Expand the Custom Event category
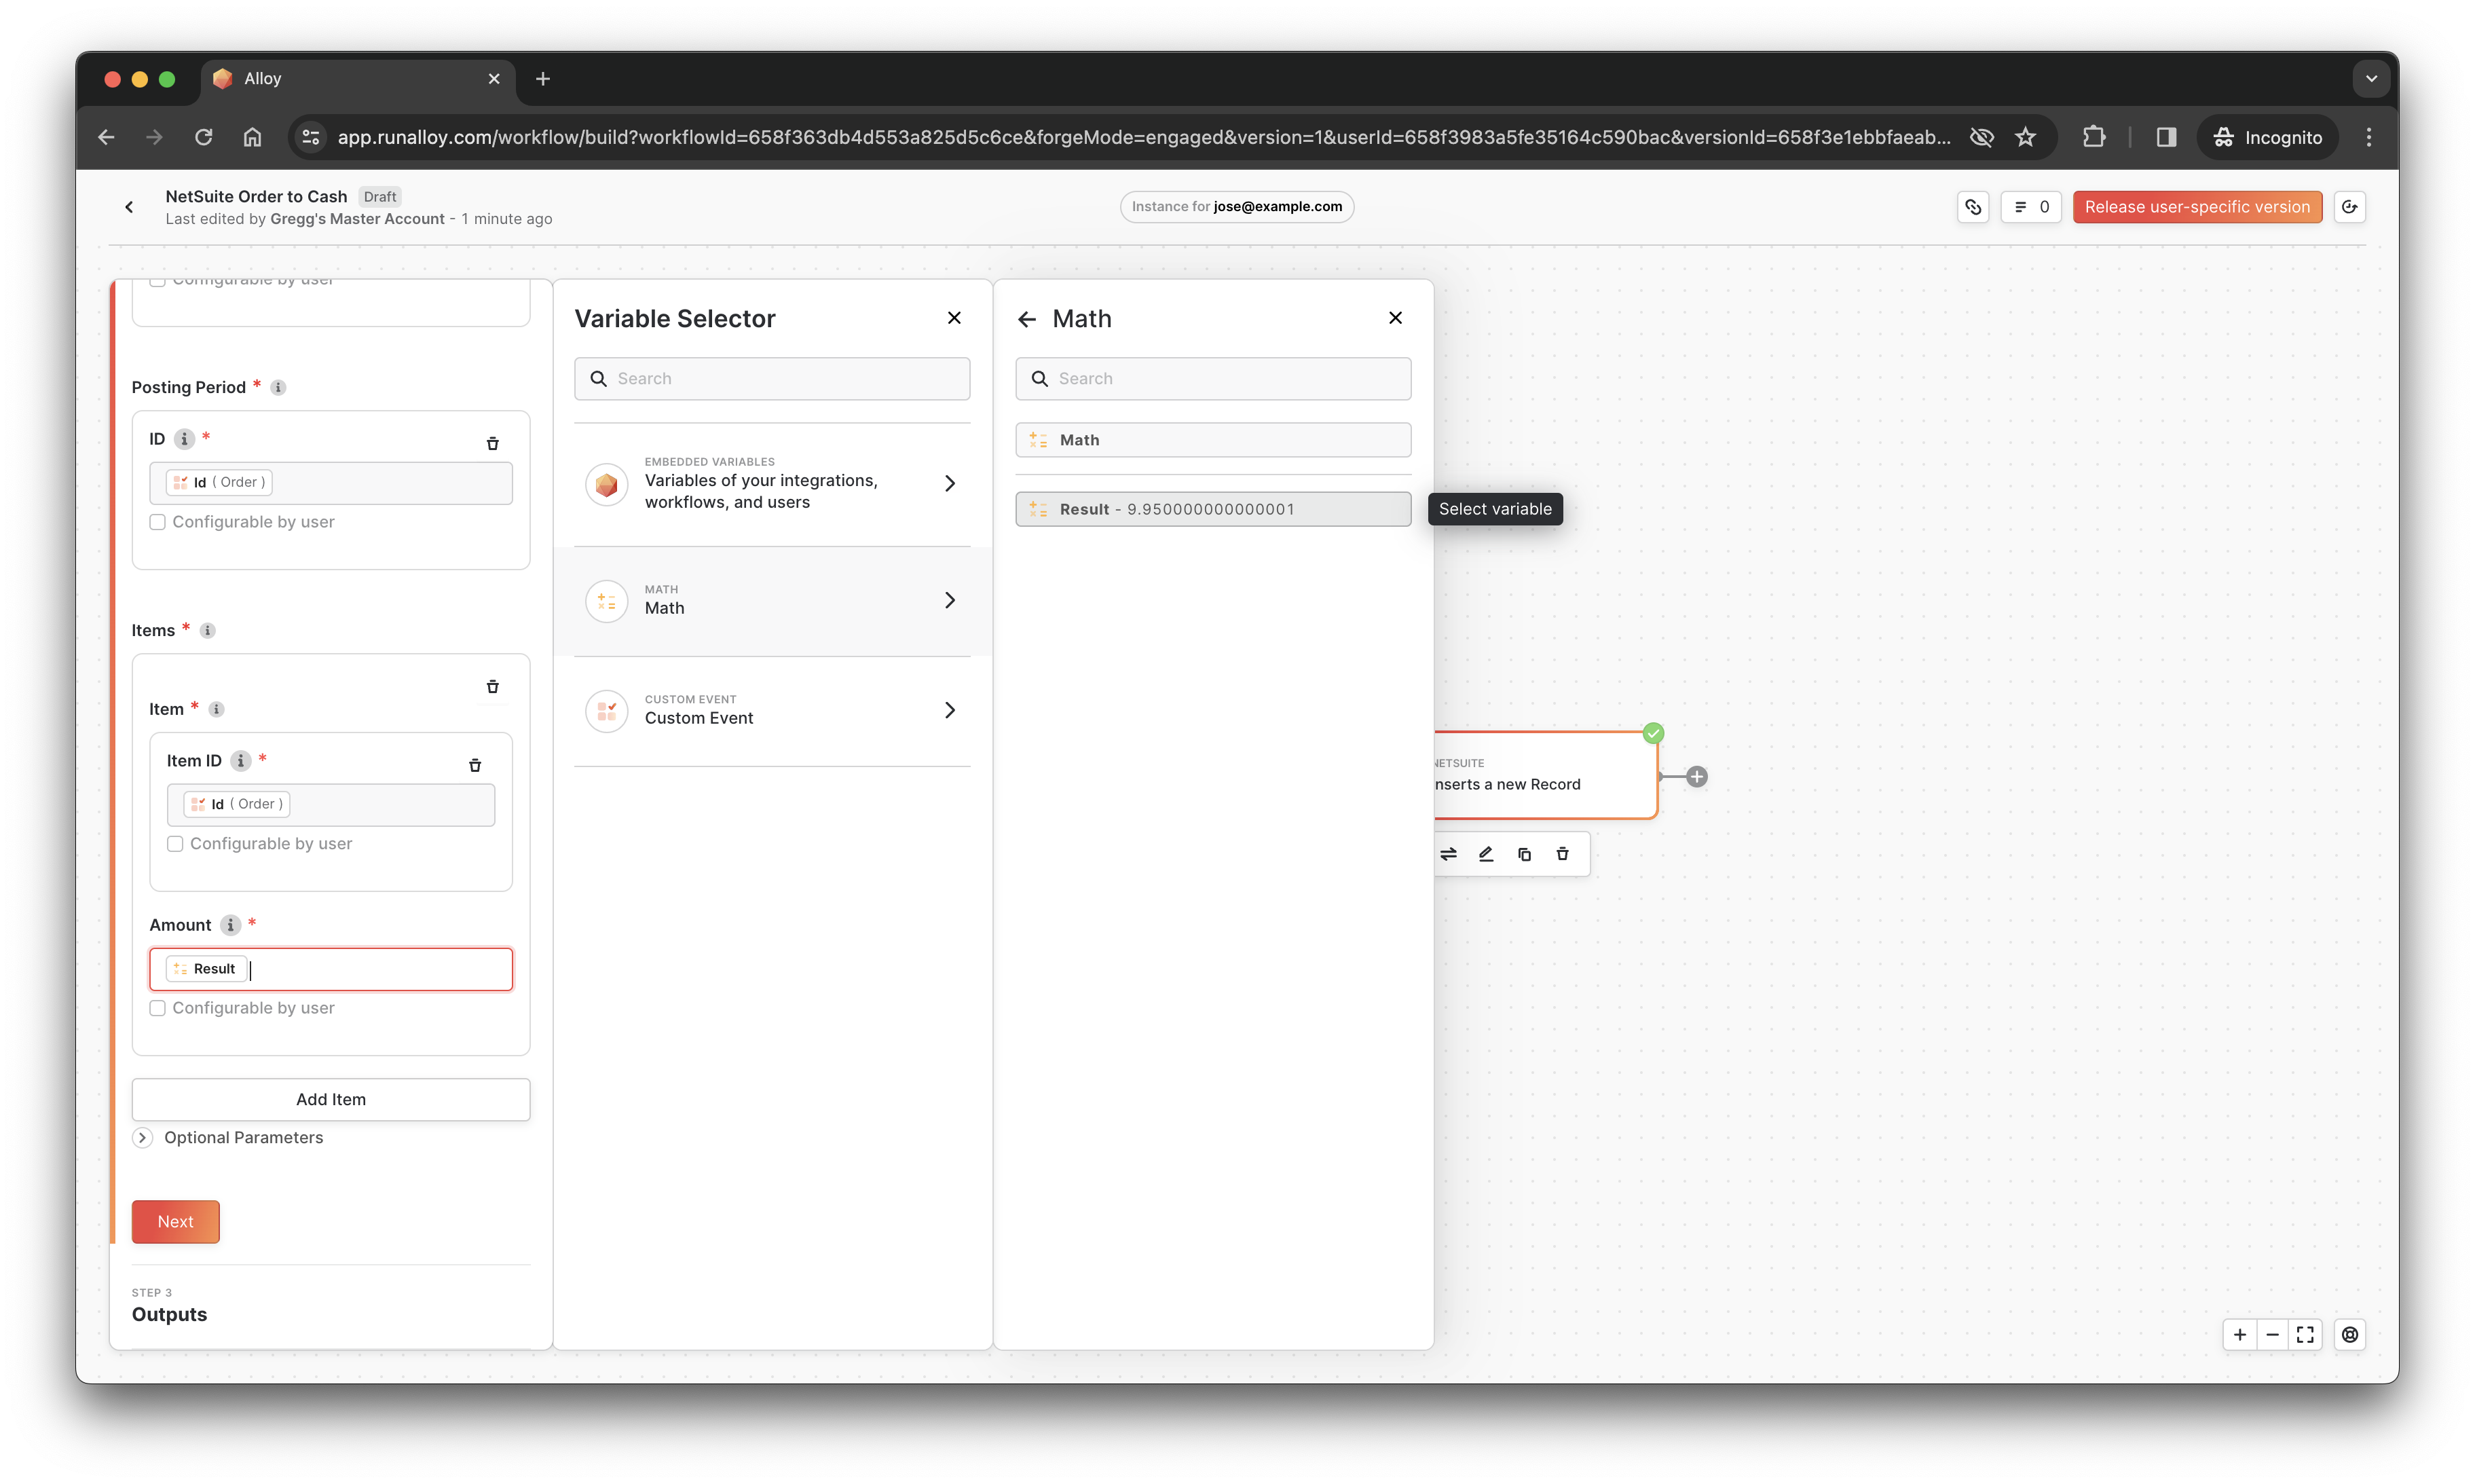2475x1484 pixels. click(x=772, y=711)
